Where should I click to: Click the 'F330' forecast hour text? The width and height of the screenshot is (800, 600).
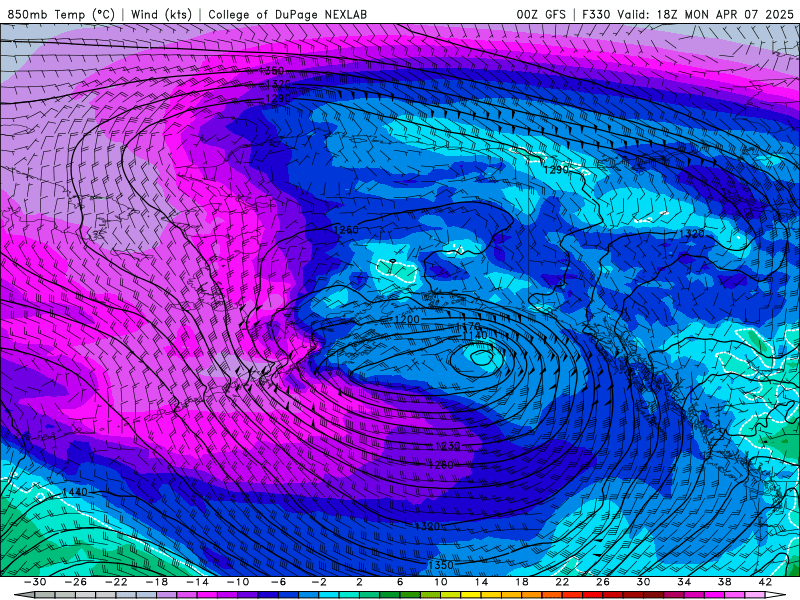(596, 14)
